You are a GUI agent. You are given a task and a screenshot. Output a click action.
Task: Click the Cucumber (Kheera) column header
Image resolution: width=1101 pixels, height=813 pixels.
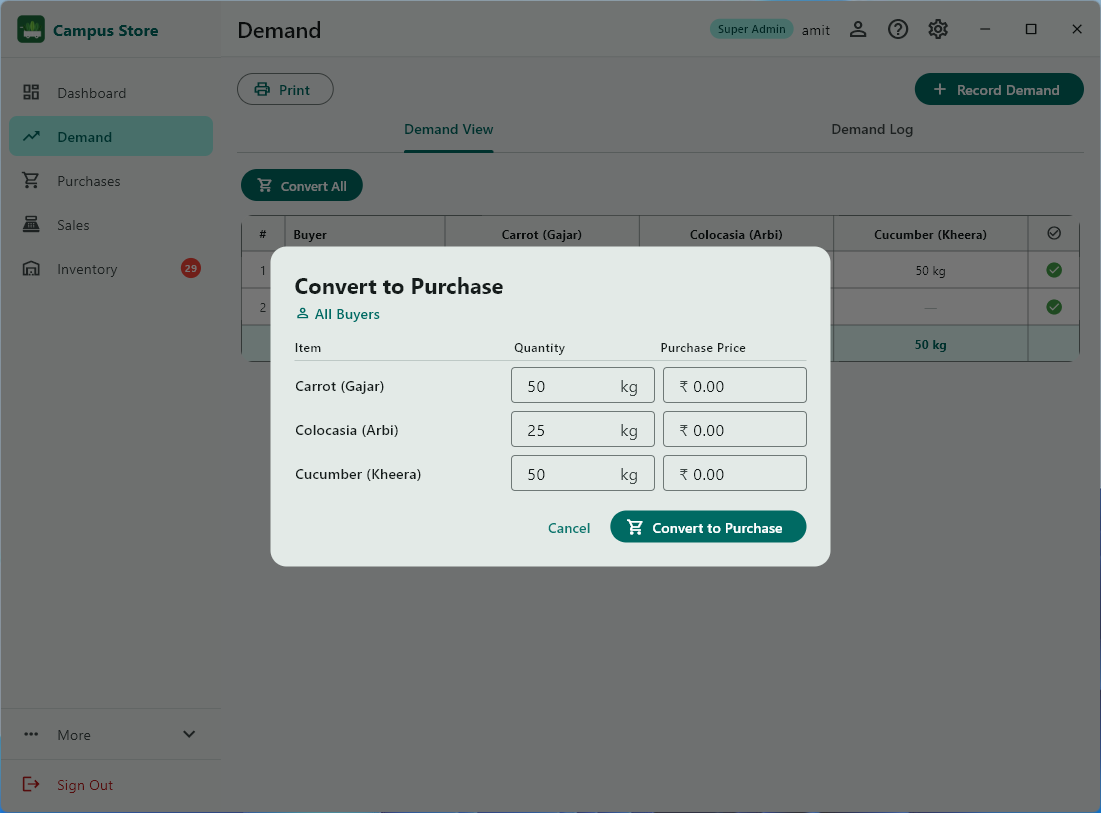pyautogui.click(x=930, y=234)
